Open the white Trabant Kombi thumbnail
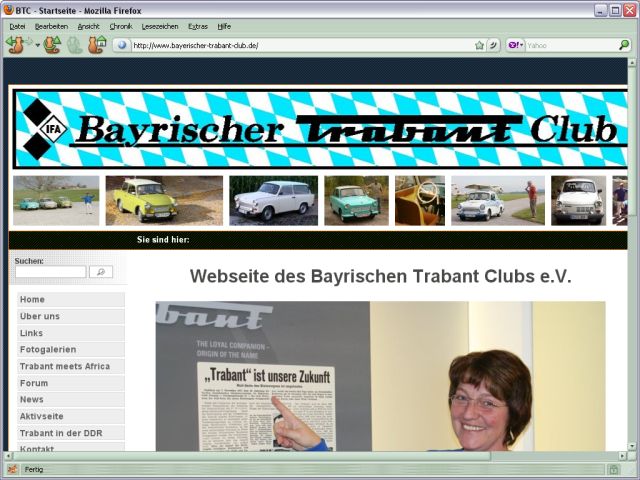Viewport: 640px width, 480px height. [273, 200]
